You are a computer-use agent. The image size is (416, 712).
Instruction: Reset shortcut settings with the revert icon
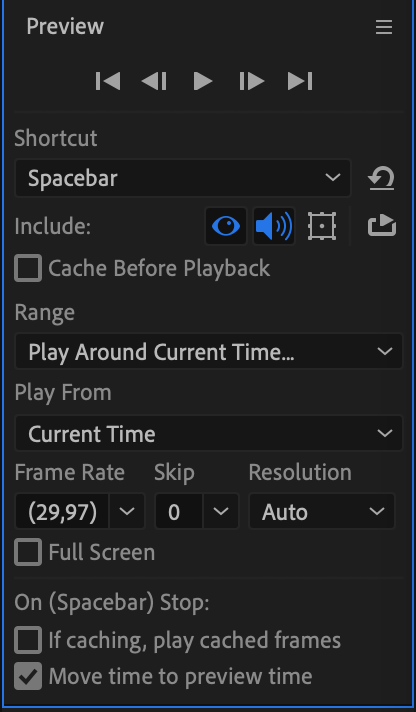[381, 178]
